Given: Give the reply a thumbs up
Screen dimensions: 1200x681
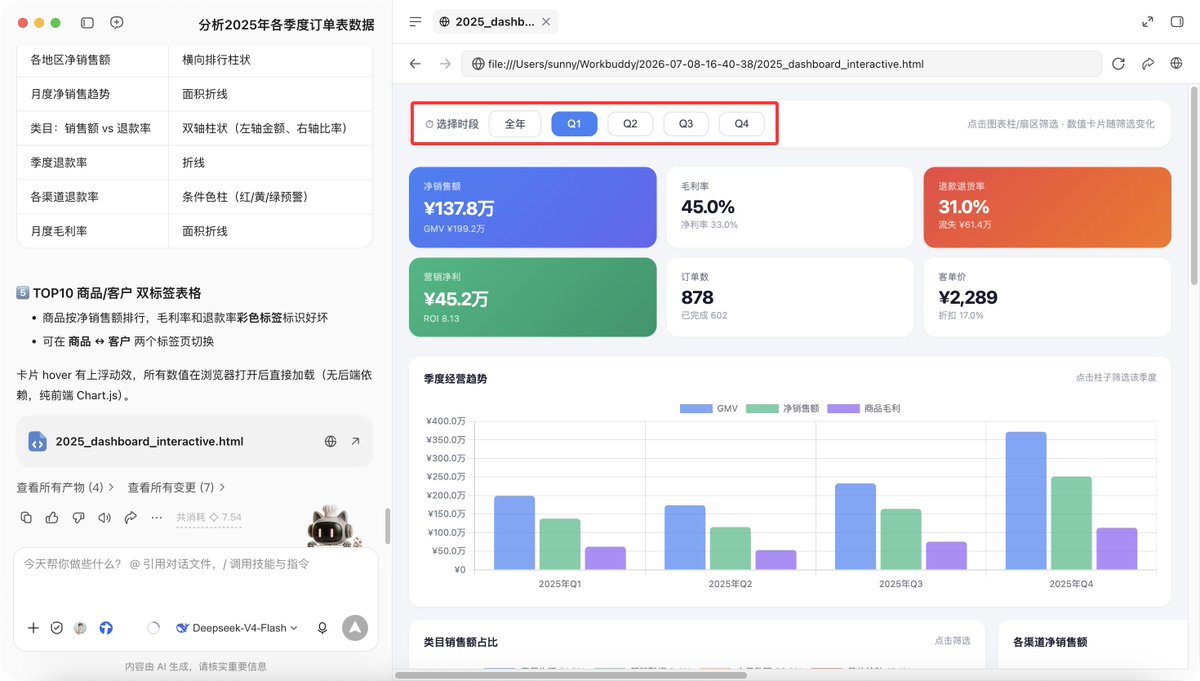Looking at the screenshot, I should [52, 517].
